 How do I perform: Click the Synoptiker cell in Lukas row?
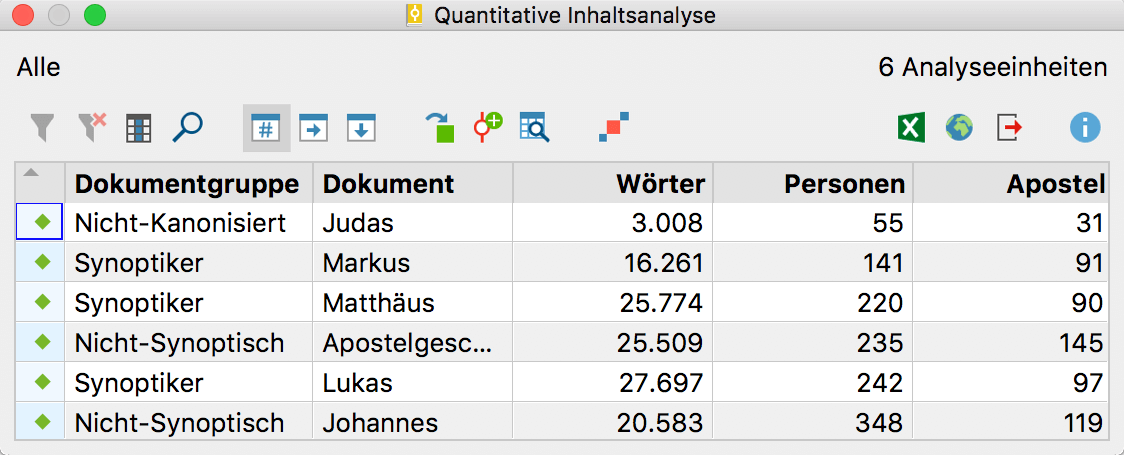[x=189, y=383]
